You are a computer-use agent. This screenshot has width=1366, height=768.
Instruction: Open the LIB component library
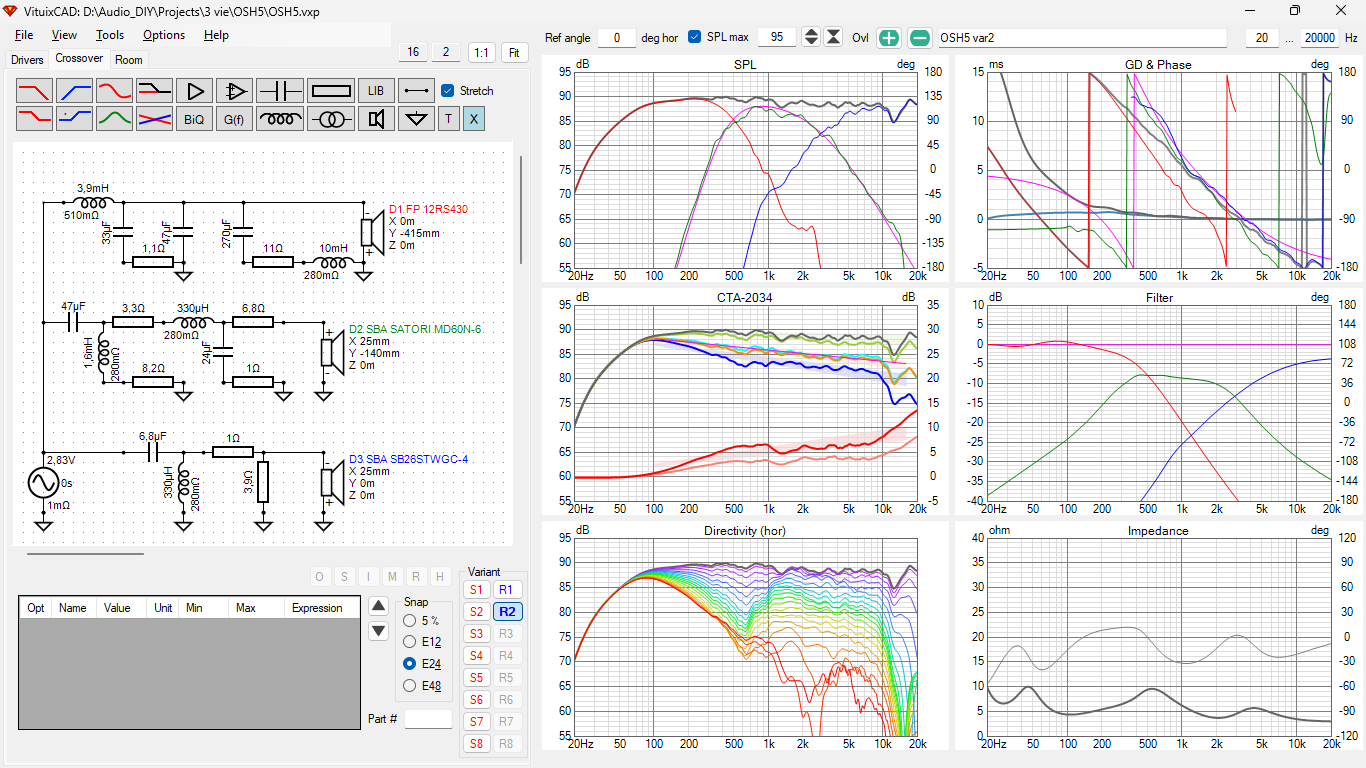tap(376, 91)
